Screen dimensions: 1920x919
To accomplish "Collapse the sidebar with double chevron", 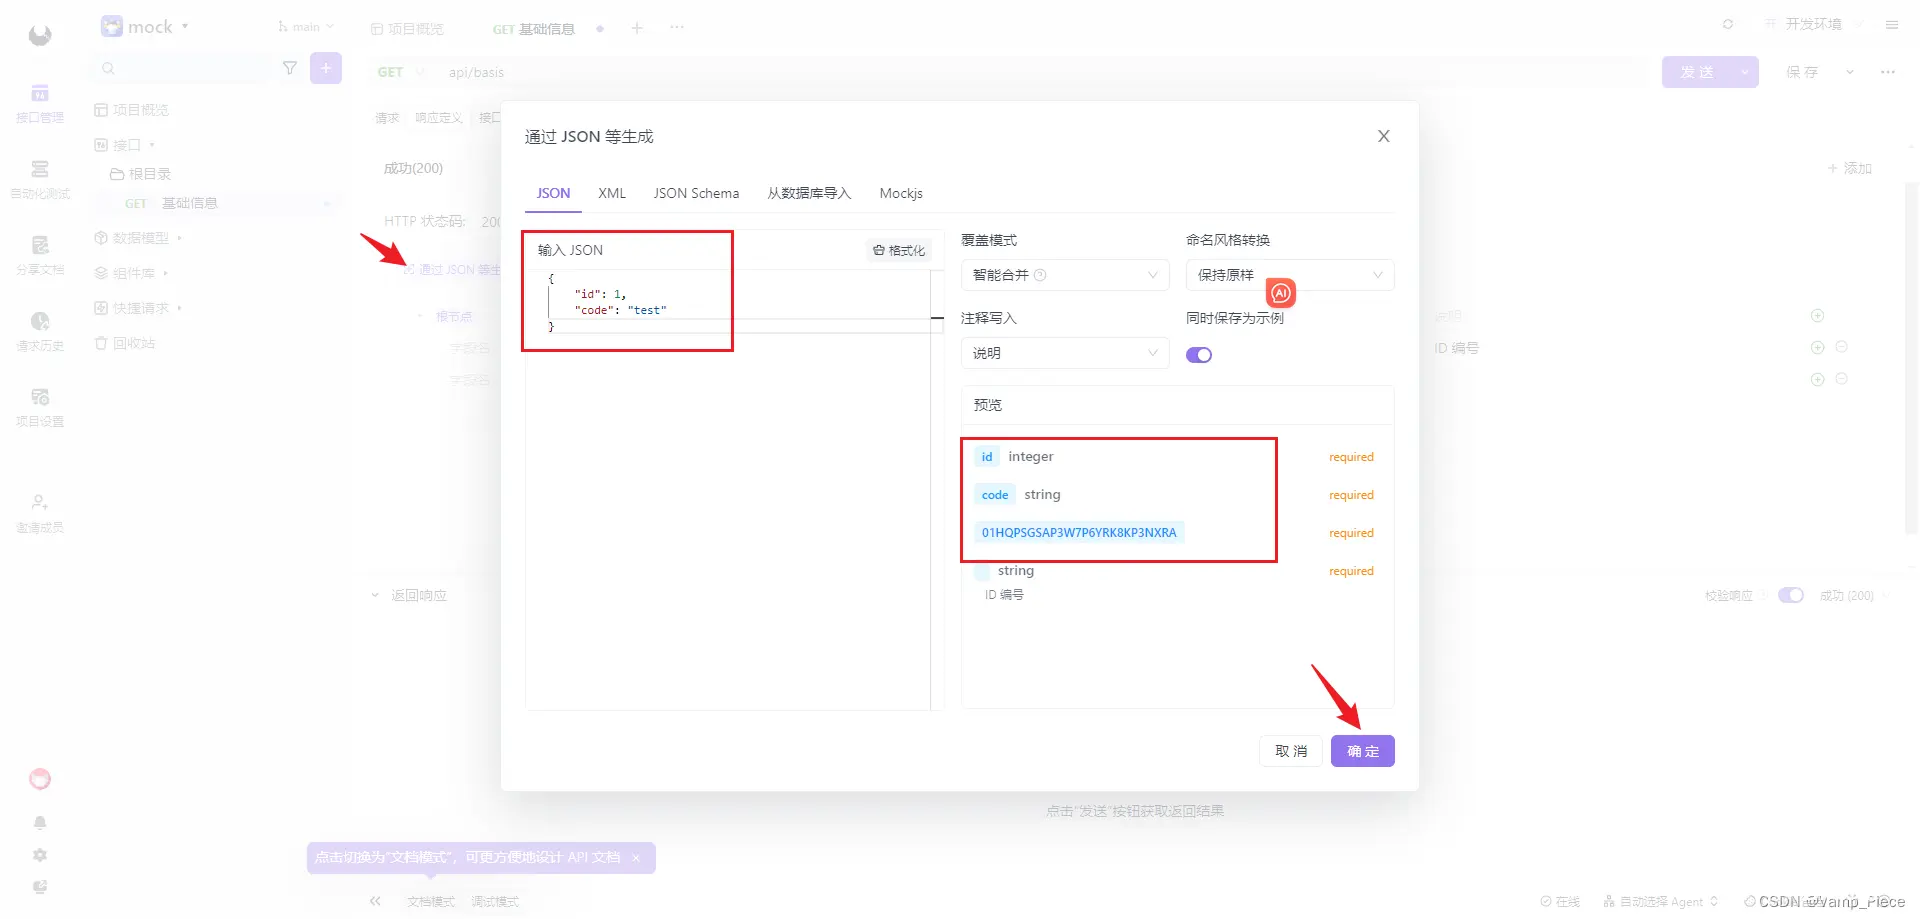I will tap(375, 901).
